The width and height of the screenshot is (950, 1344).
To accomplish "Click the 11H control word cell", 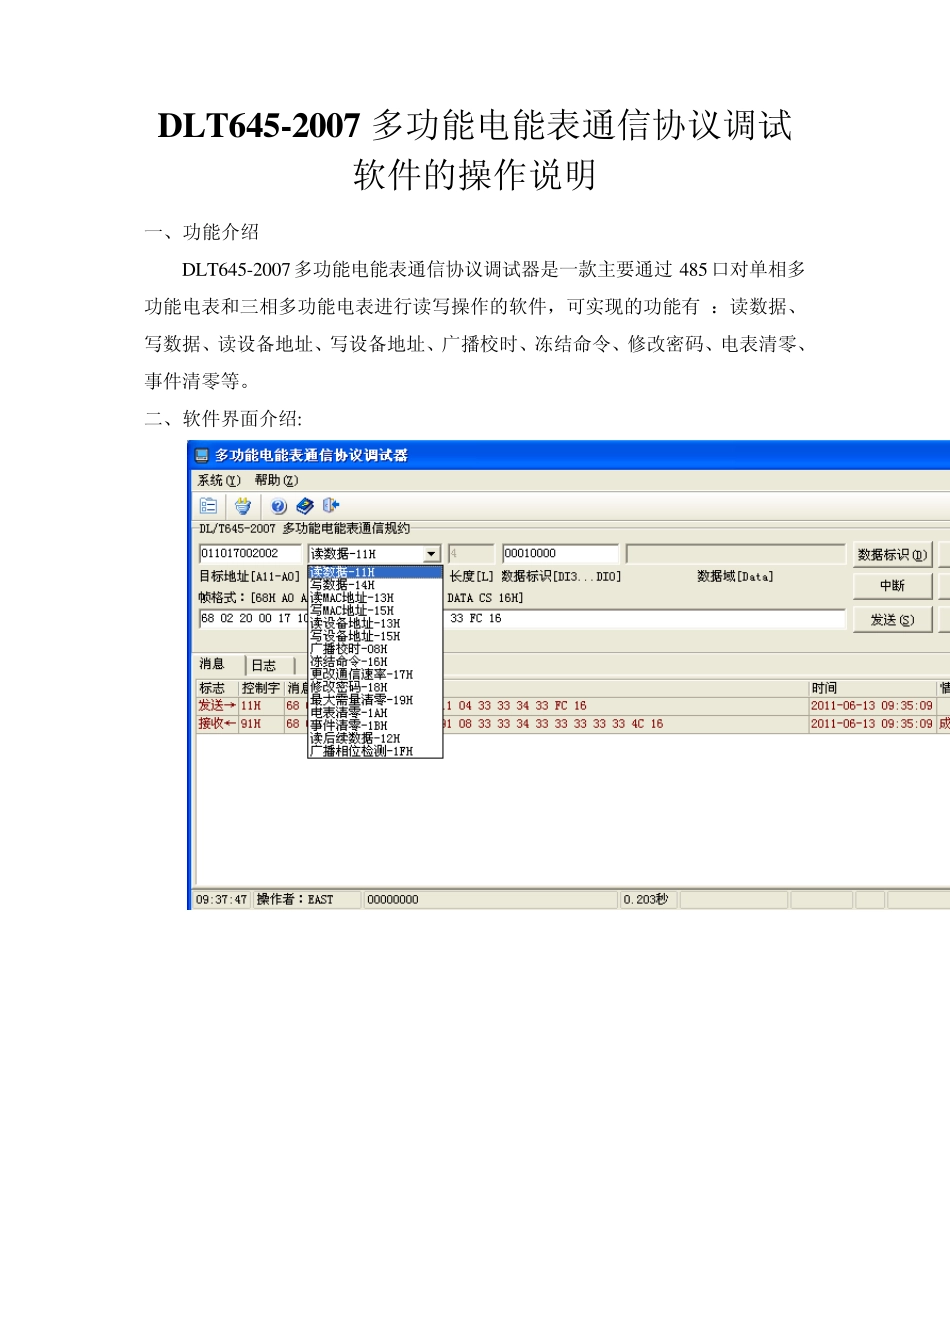I will [x=261, y=706].
